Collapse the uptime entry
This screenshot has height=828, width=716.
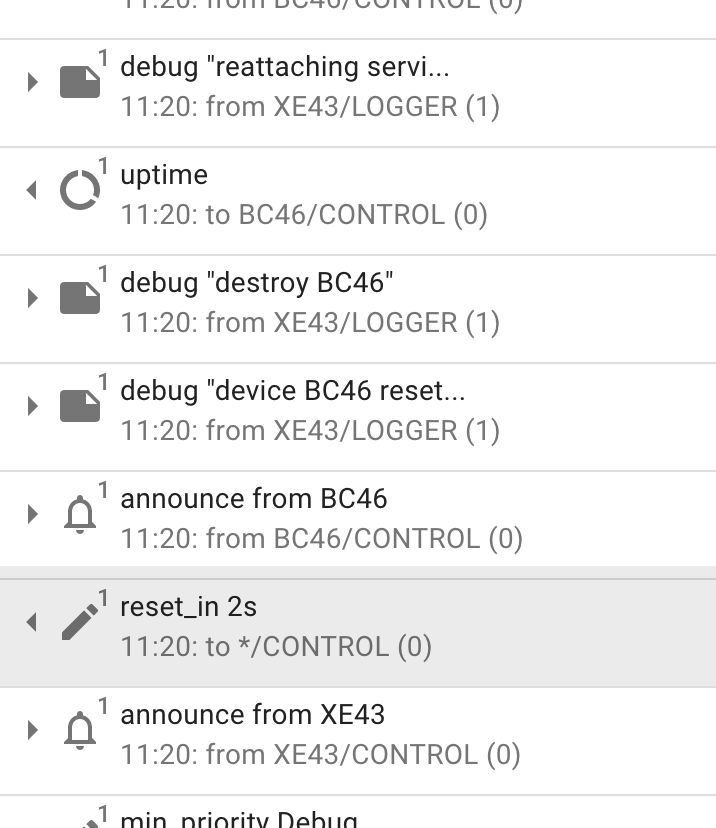click(x=30, y=190)
